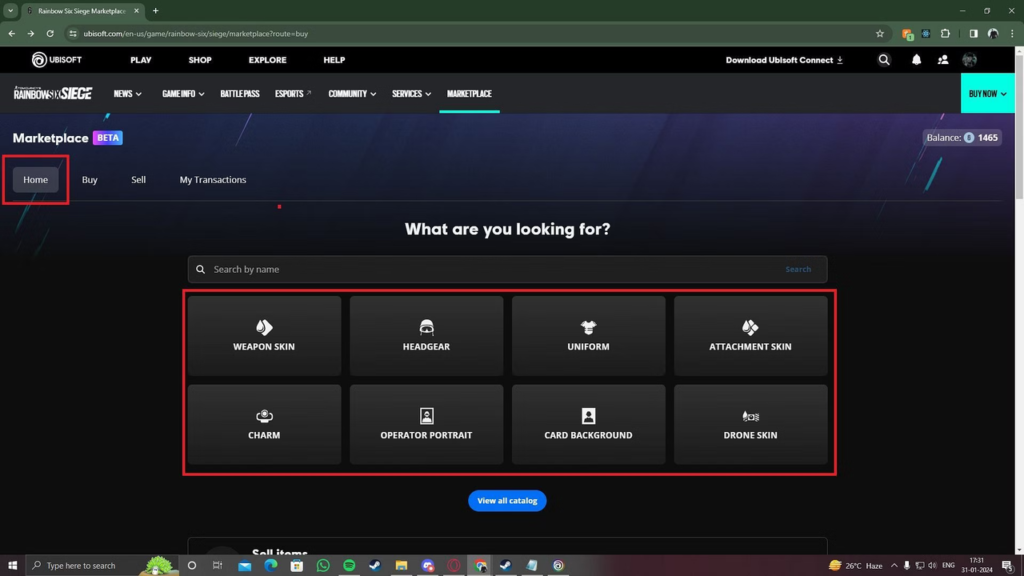Go to the My Transactions tab

click(213, 180)
